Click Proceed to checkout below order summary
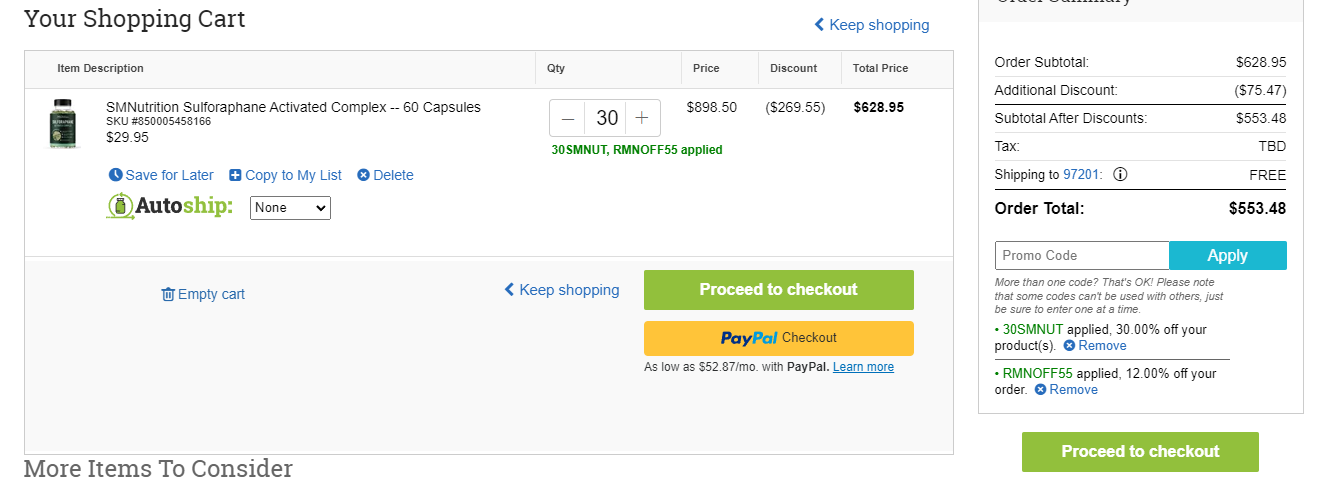Screen dimensions: 1344x480 point(1140,452)
